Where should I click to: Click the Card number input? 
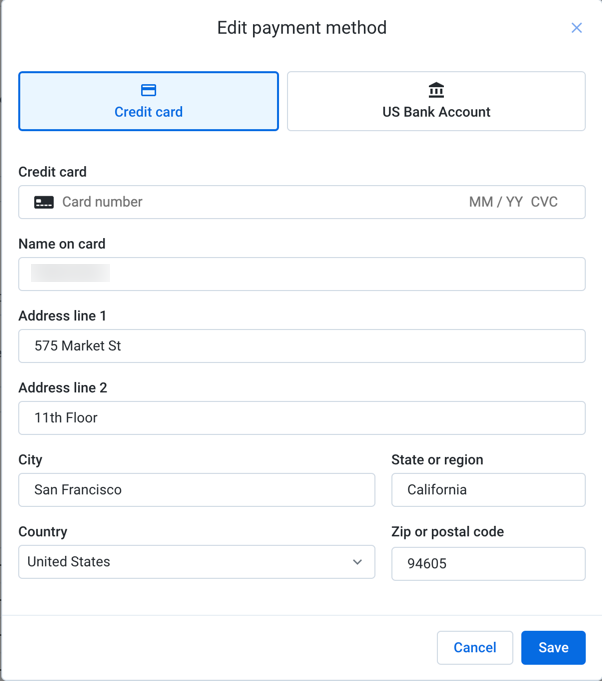pos(250,202)
